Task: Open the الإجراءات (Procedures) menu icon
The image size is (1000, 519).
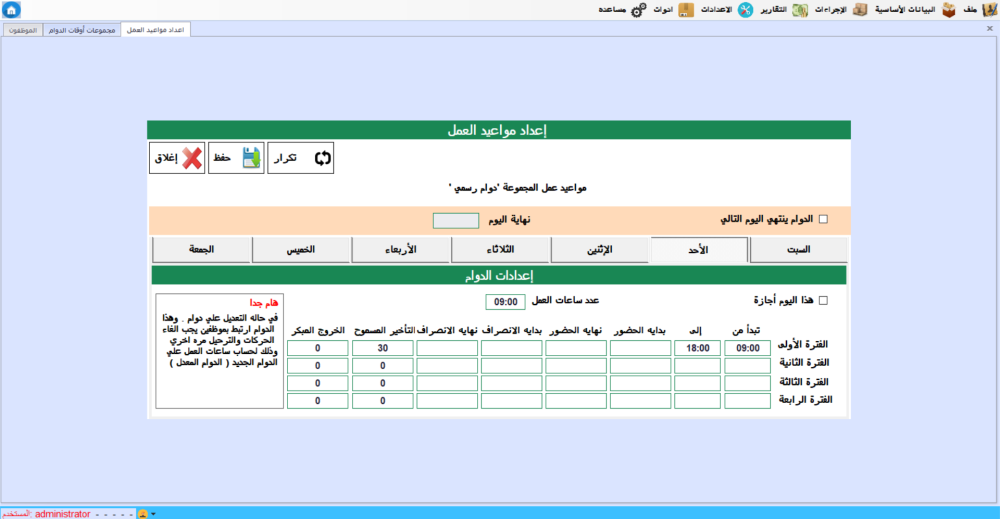Action: tap(860, 10)
